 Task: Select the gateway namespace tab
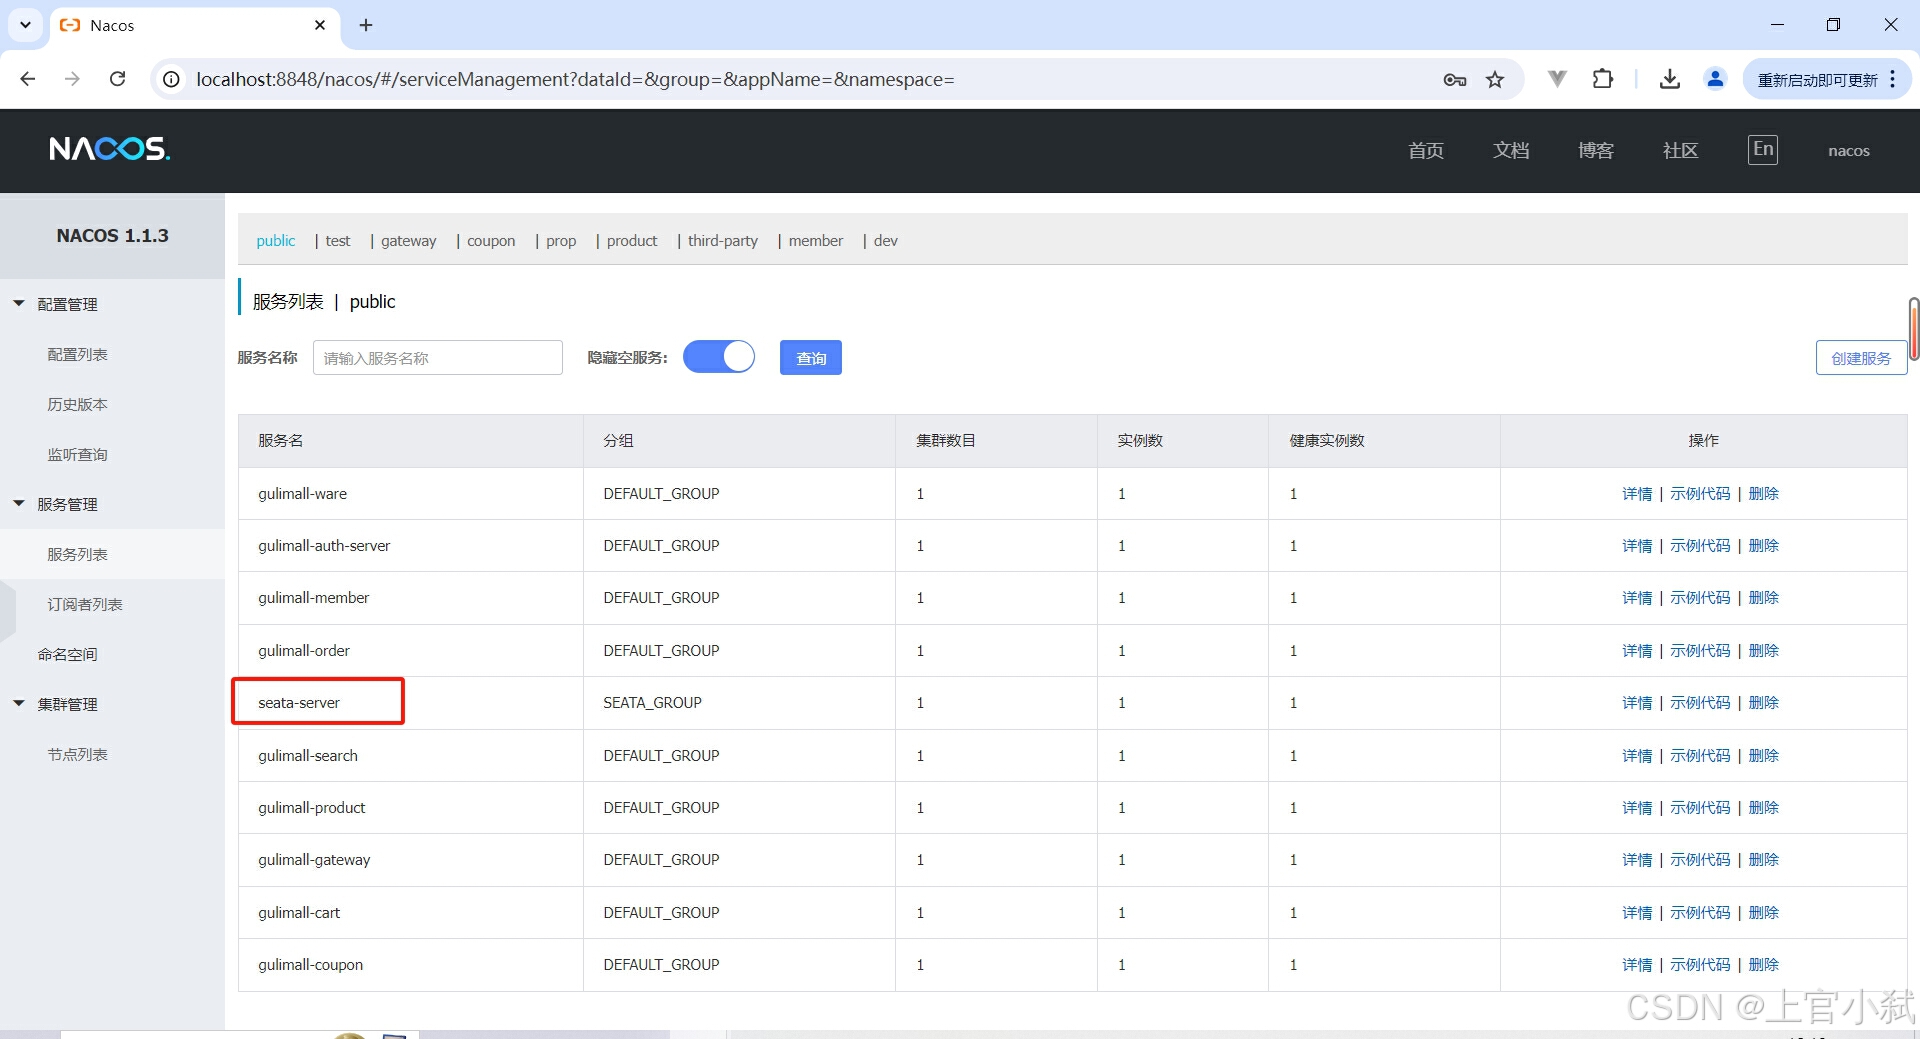[408, 241]
